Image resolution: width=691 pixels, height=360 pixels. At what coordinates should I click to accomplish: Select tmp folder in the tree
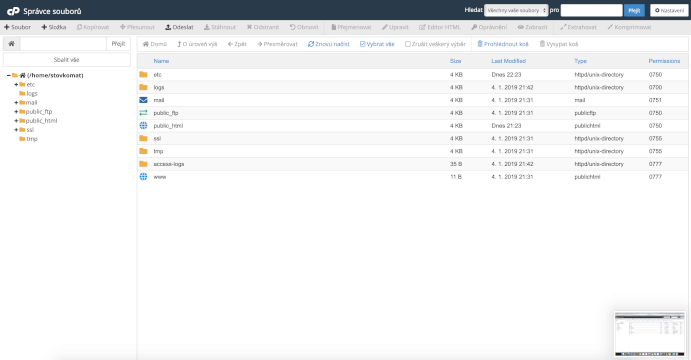click(32, 139)
